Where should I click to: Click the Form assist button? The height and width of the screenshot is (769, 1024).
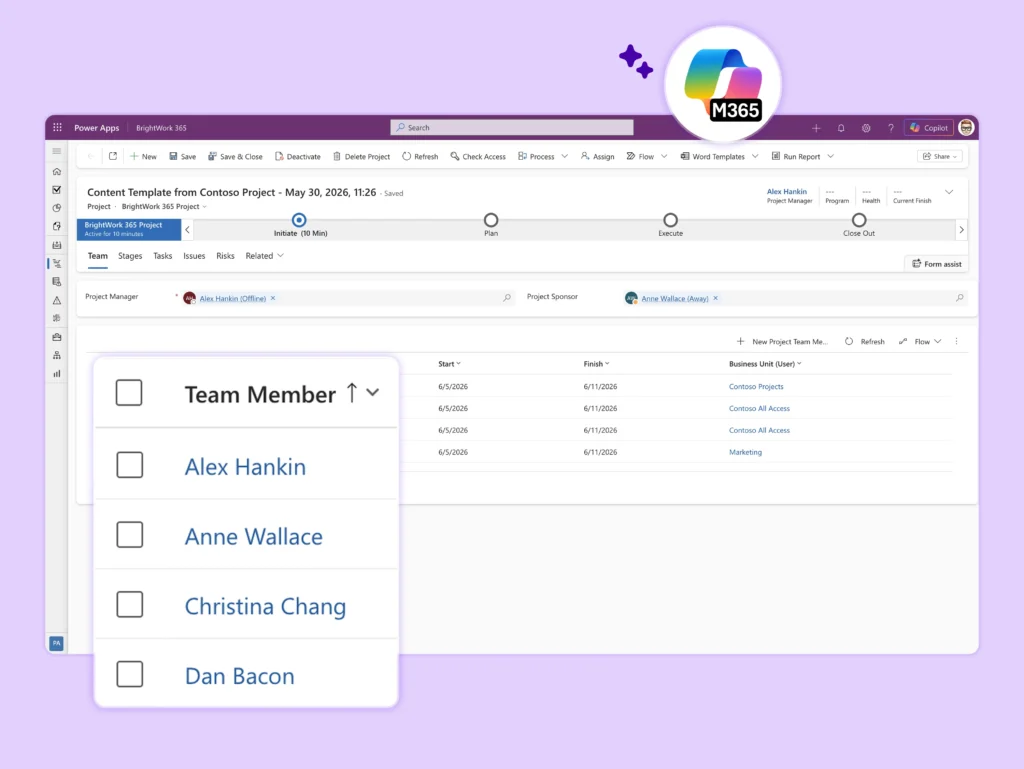(936, 264)
